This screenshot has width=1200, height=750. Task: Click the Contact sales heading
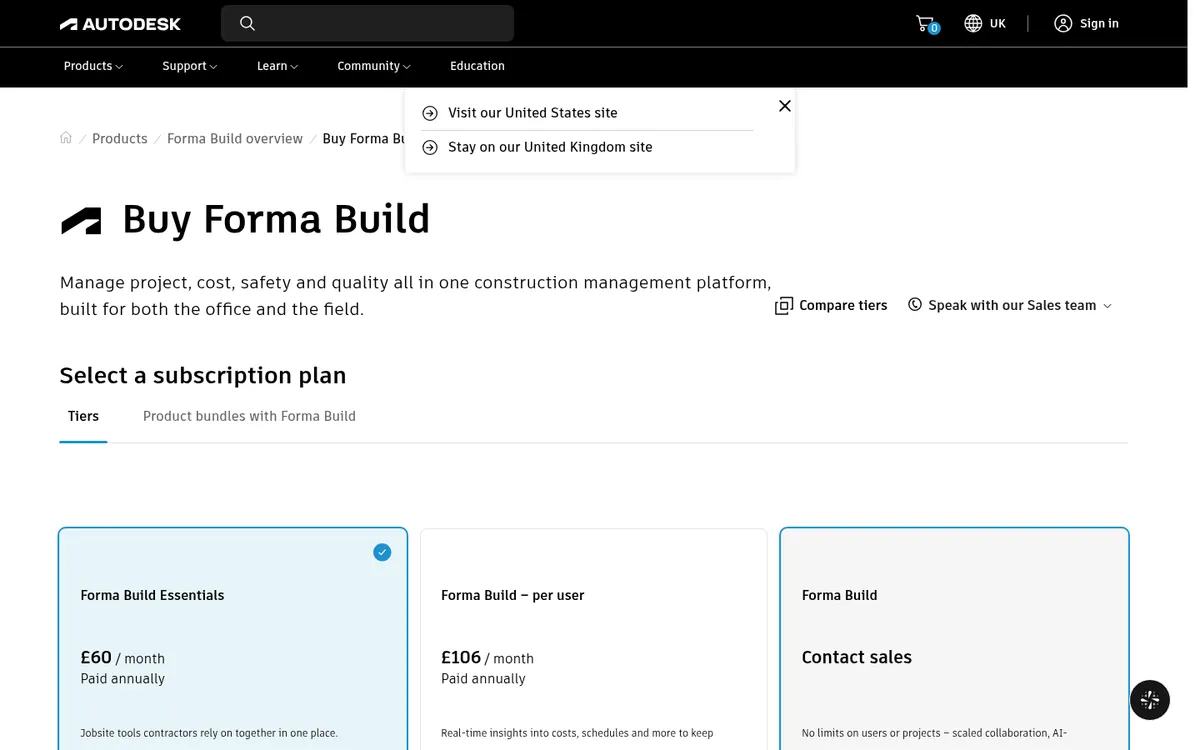pos(857,657)
